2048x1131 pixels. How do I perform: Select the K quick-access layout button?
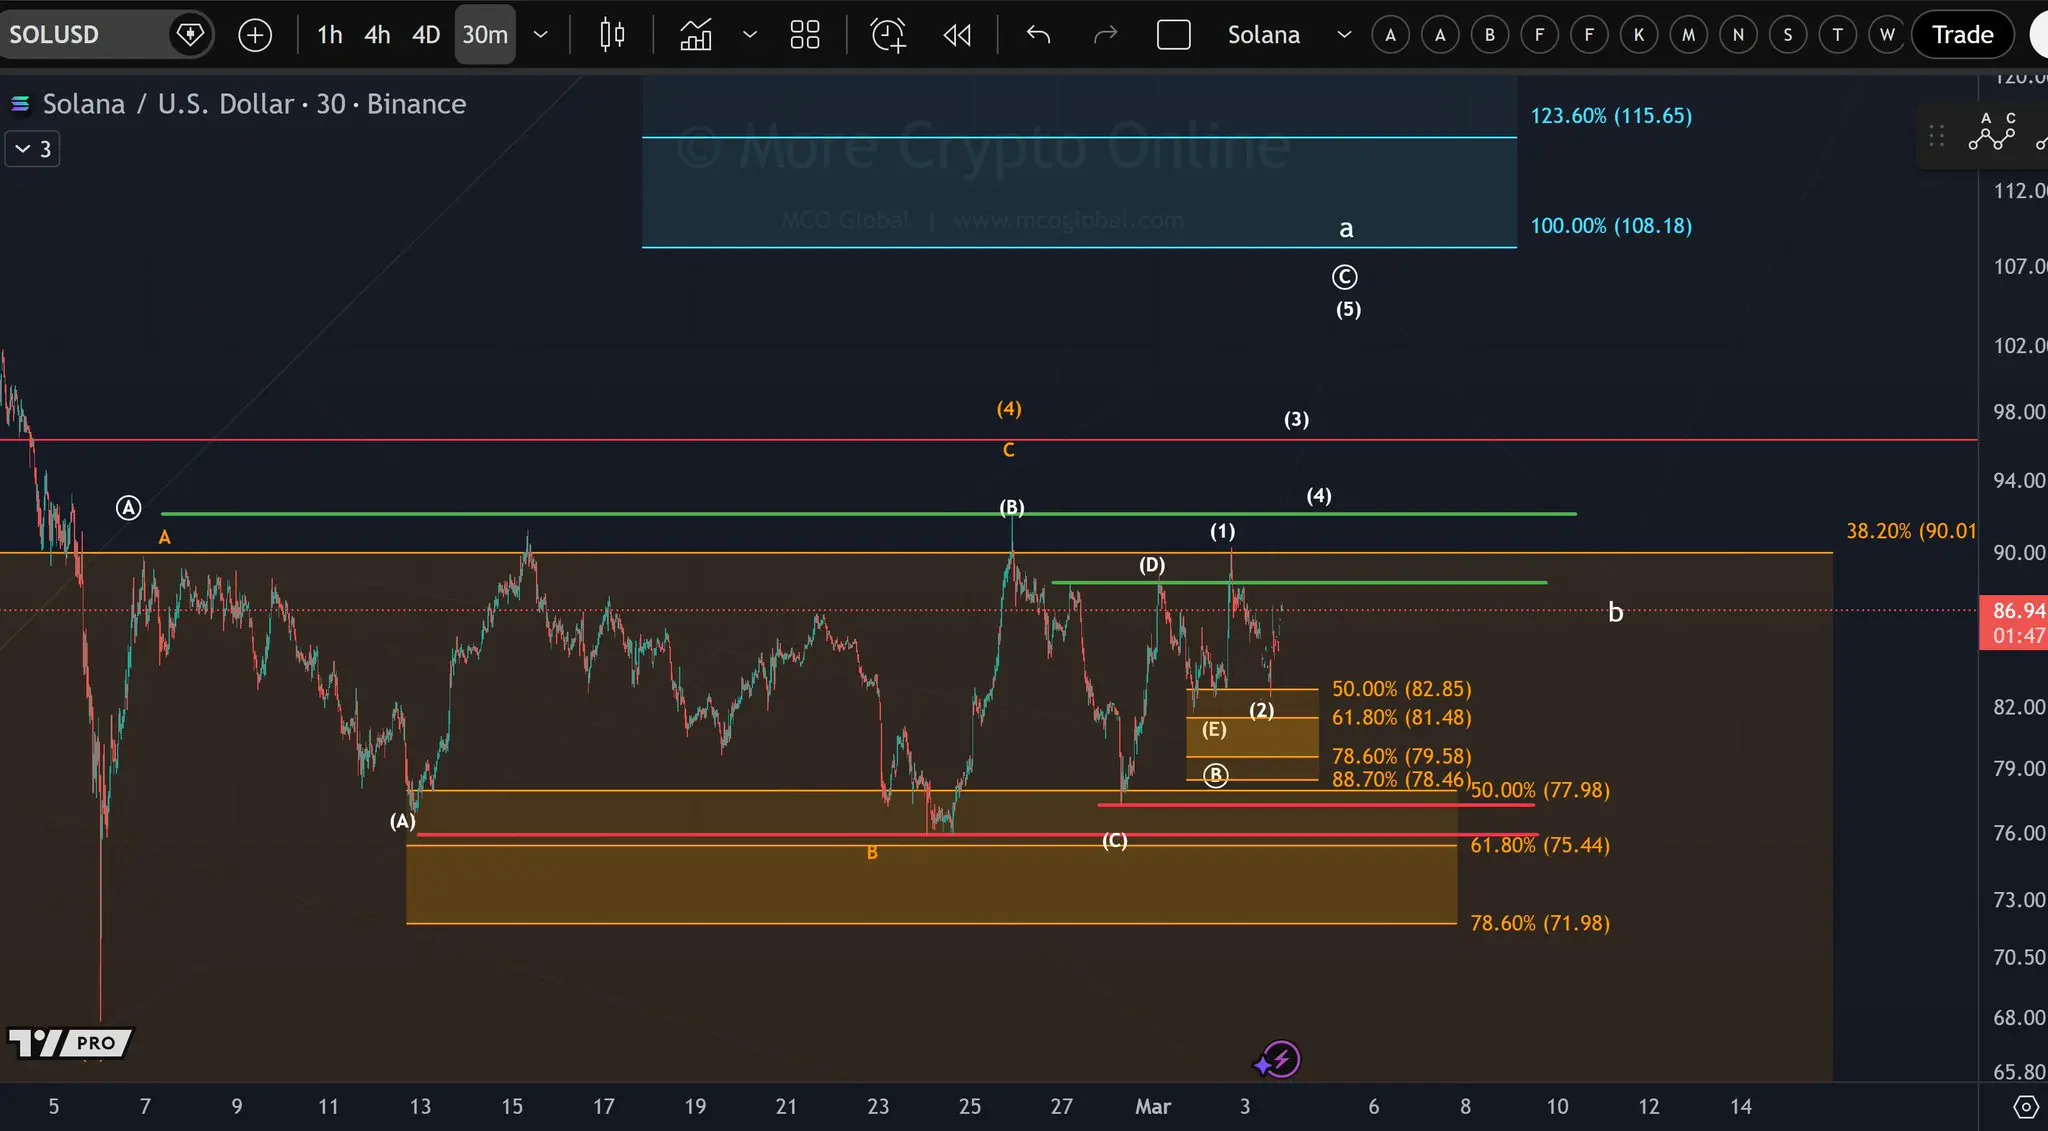[x=1638, y=35]
